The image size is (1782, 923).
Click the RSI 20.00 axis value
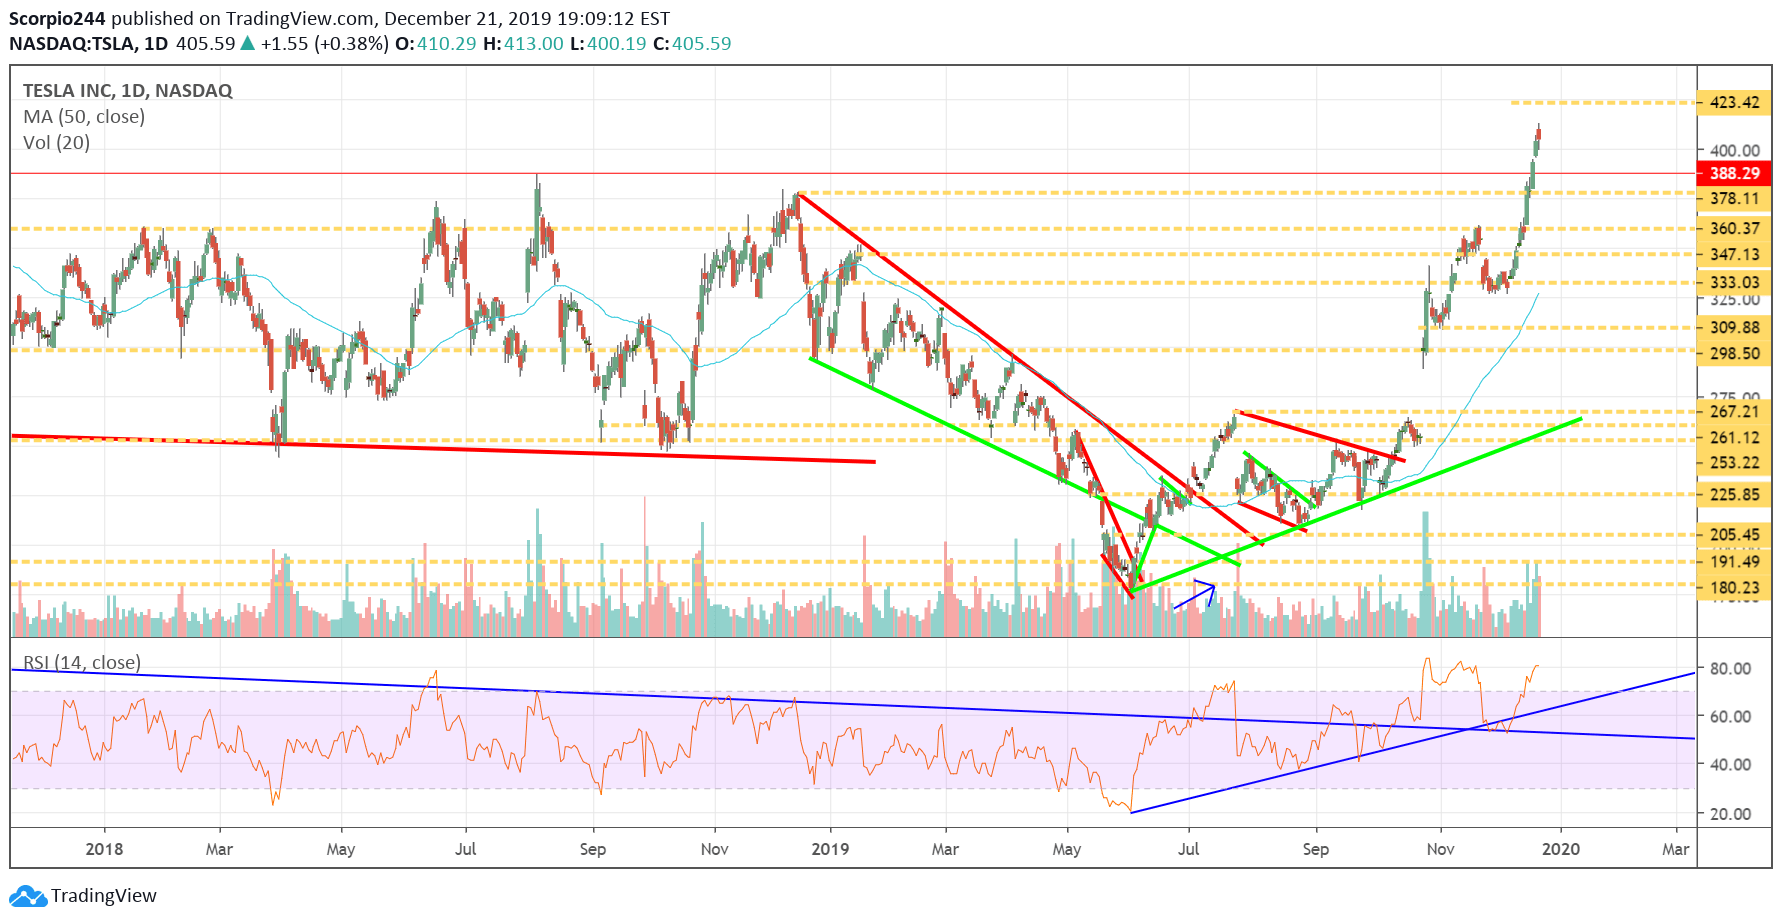[x=1730, y=813]
